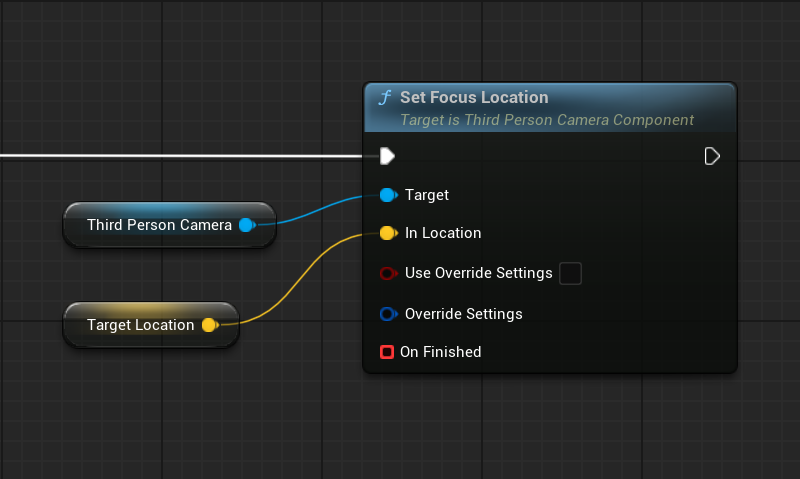Click the execution output pin of Set Focus Location
This screenshot has width=800, height=479.
click(712, 156)
